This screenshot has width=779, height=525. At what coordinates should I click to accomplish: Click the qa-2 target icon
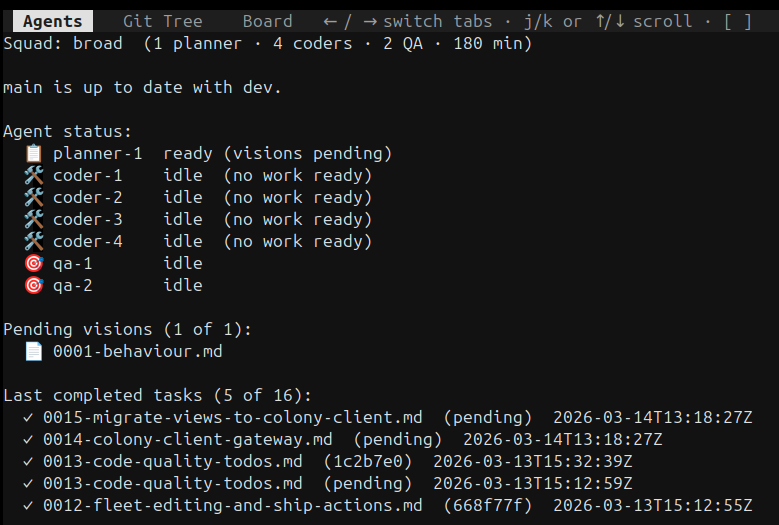33,286
